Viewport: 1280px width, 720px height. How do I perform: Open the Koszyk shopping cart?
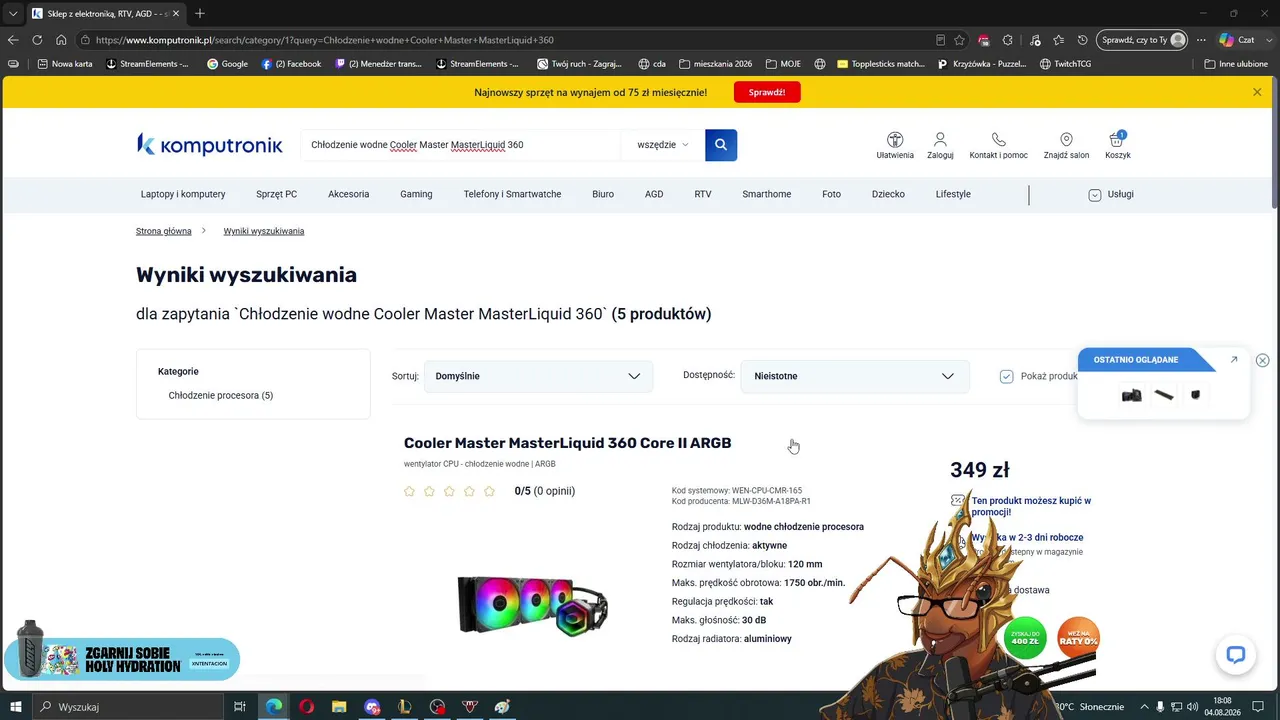pyautogui.click(x=1117, y=145)
